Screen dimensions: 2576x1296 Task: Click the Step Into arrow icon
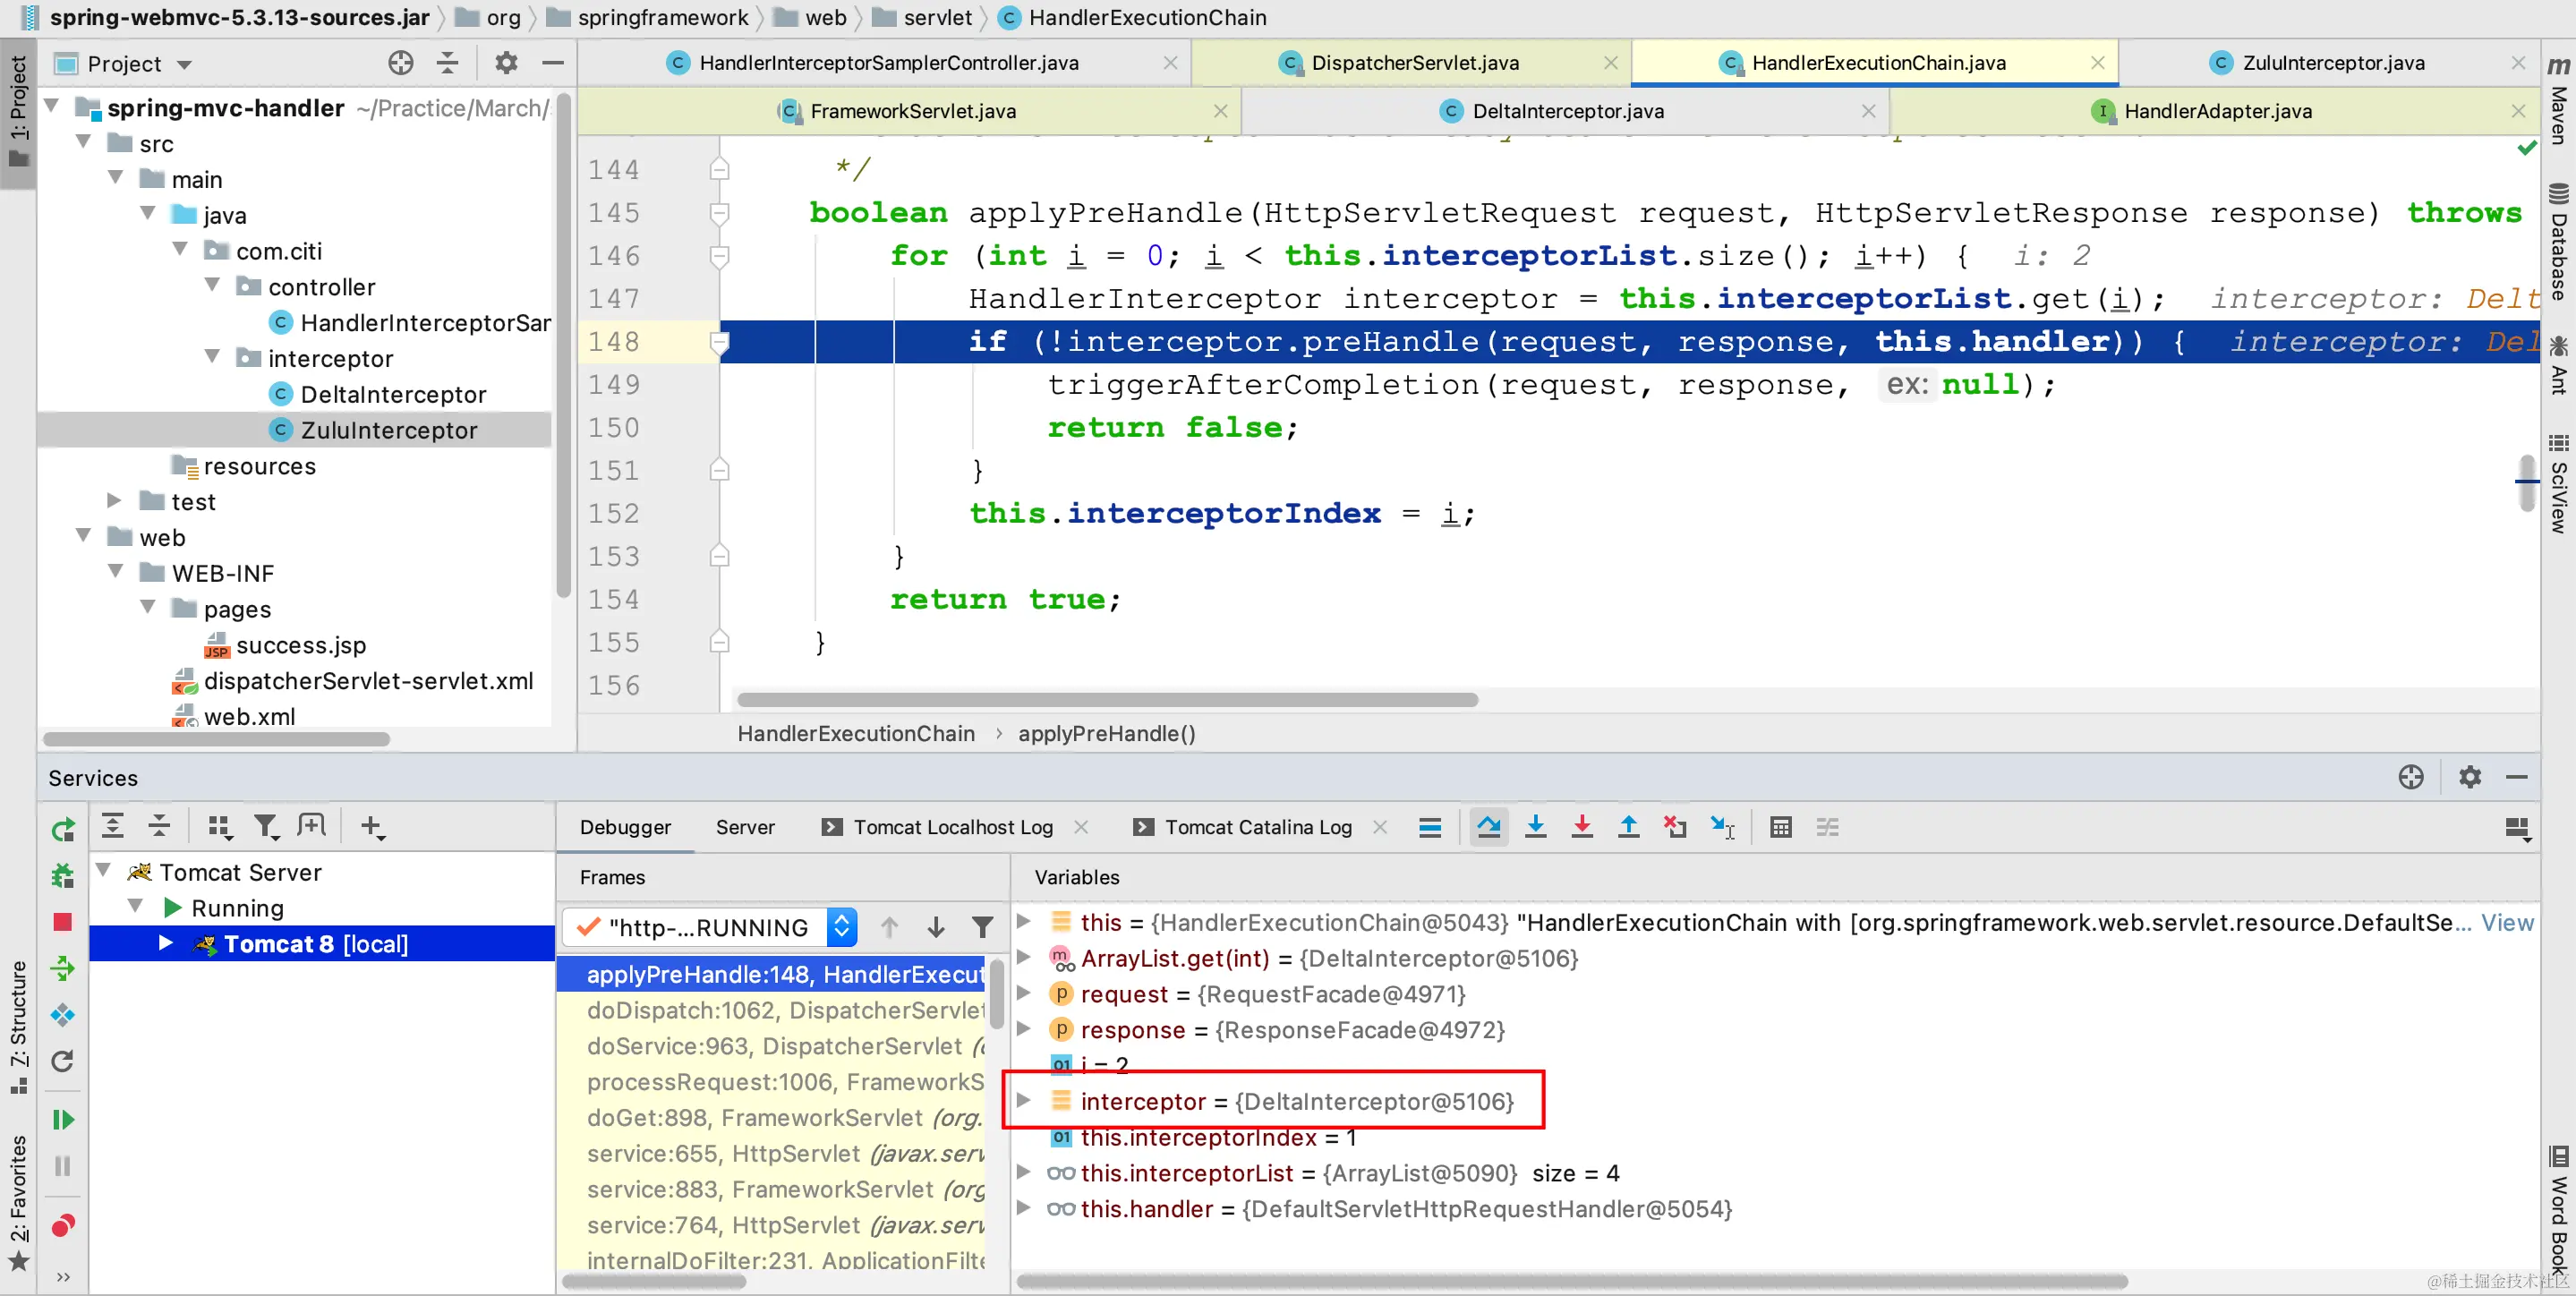1535,827
